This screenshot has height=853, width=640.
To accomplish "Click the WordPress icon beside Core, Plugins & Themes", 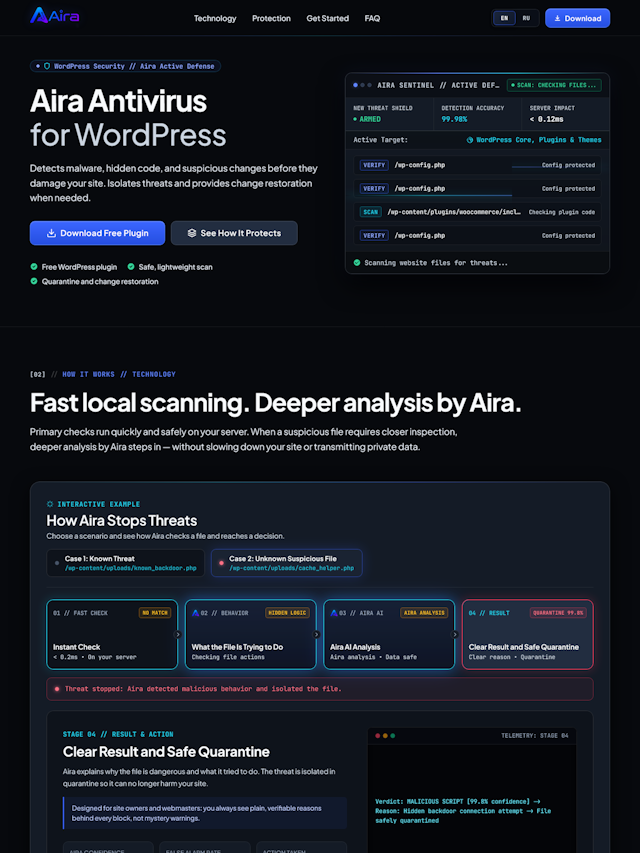I will pos(470,140).
